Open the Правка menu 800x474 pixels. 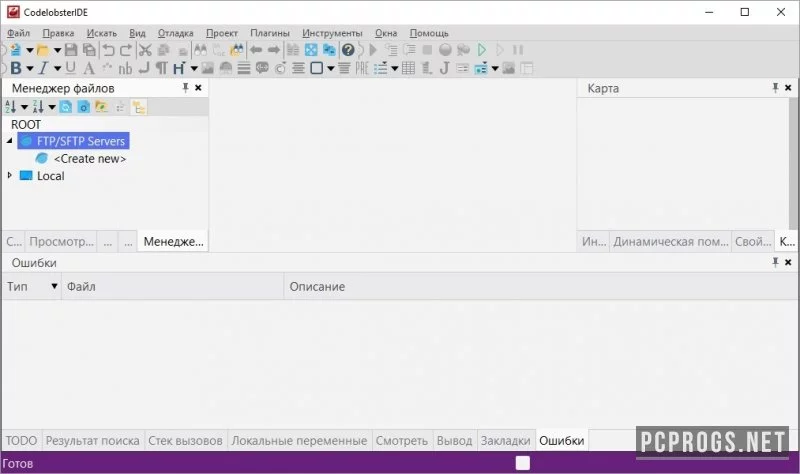pyautogui.click(x=58, y=33)
